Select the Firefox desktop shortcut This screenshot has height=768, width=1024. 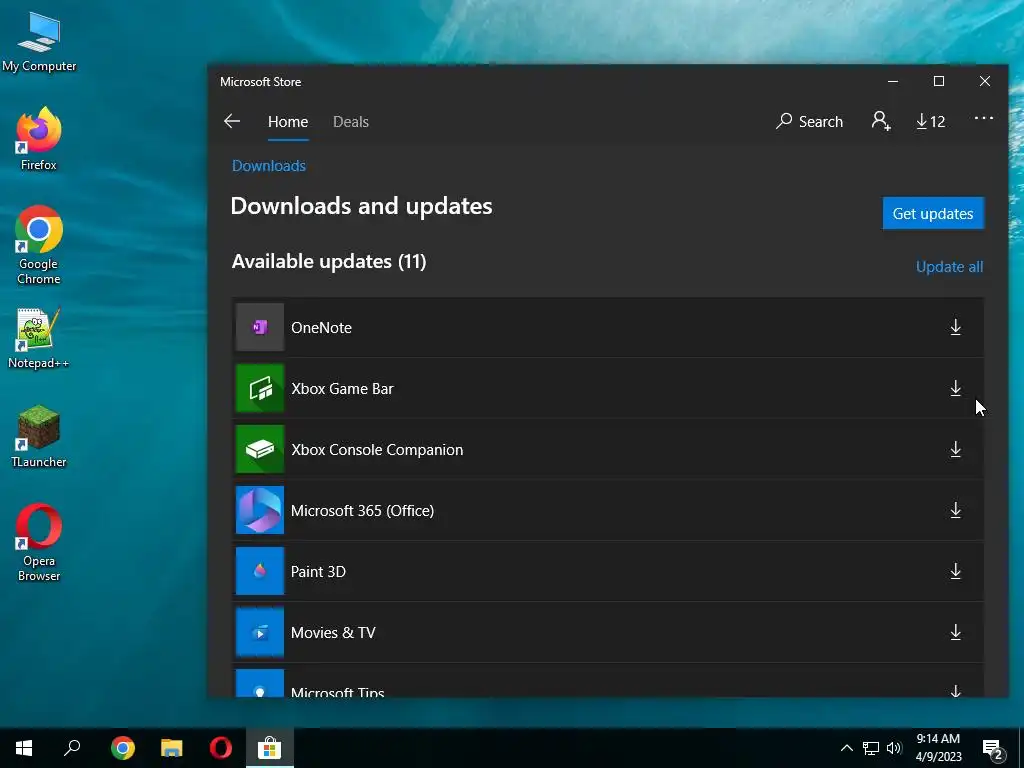click(x=39, y=138)
